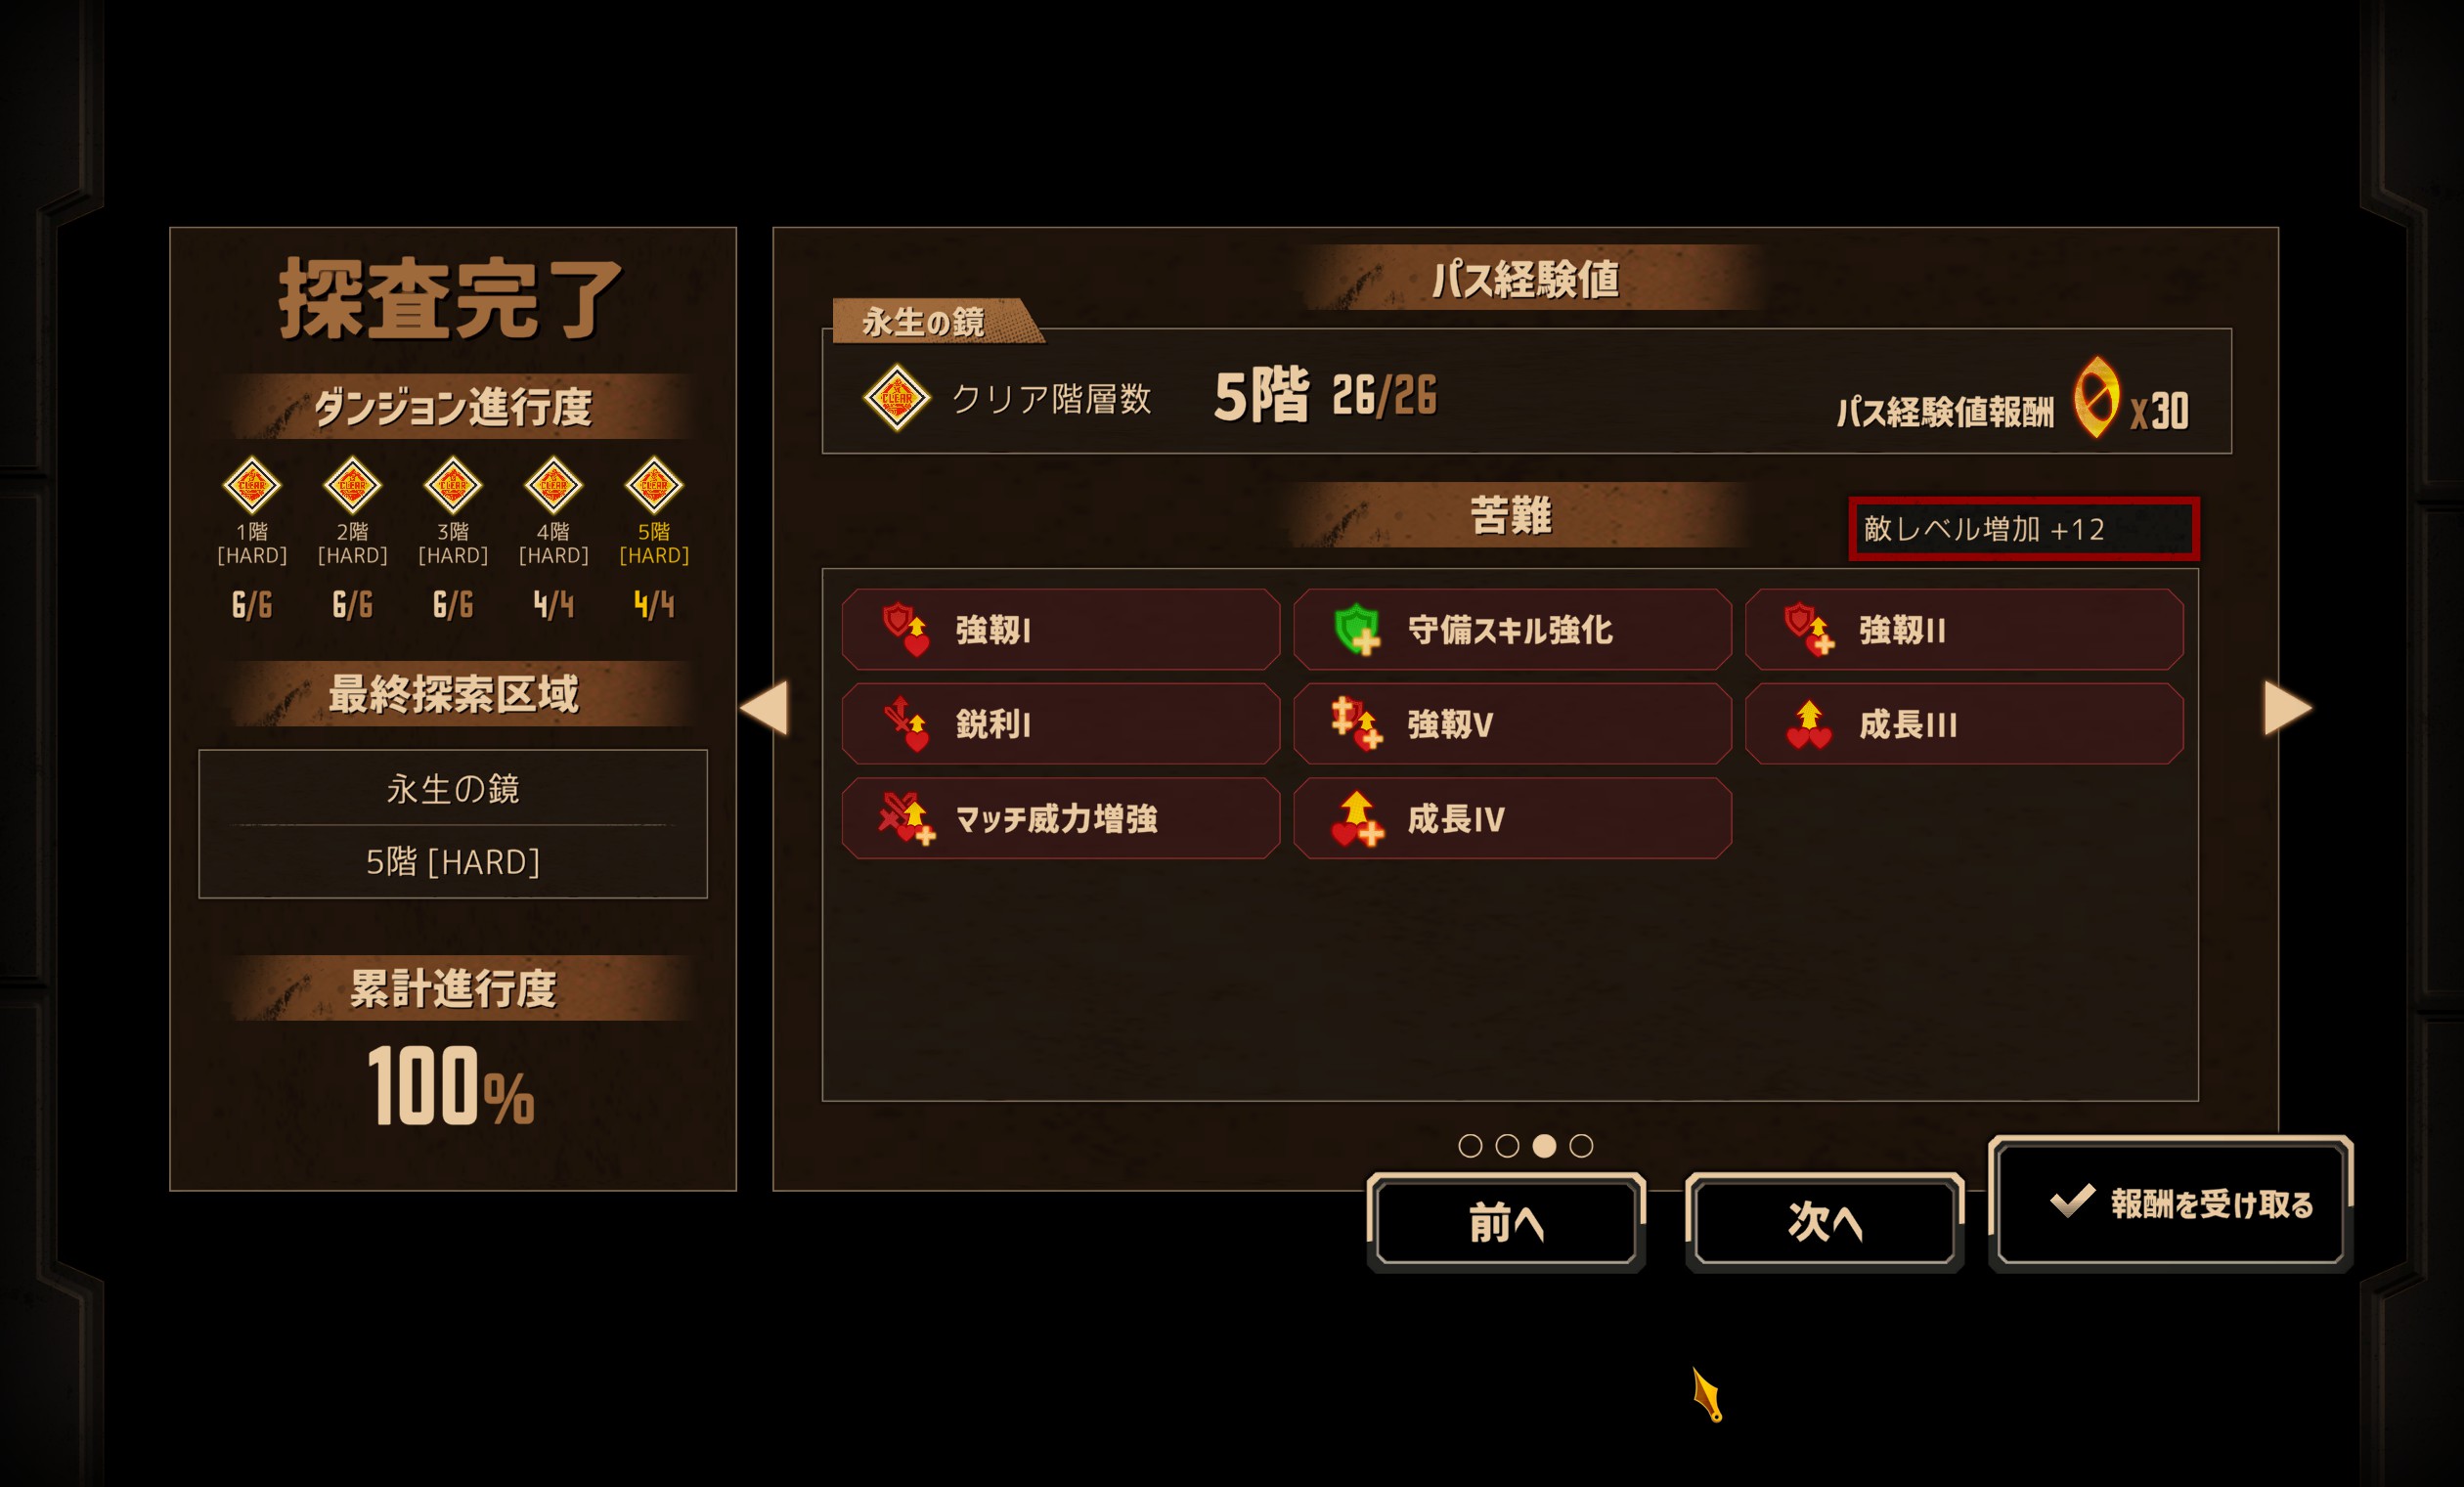Select the 5階 HARD floor marker
Screen dimensions: 2464x1487
click(x=654, y=512)
